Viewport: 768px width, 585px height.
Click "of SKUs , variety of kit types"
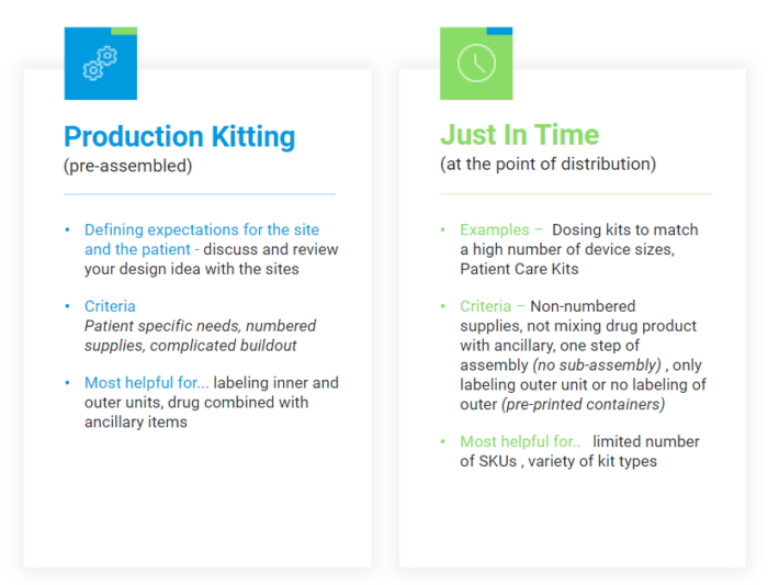point(558,461)
